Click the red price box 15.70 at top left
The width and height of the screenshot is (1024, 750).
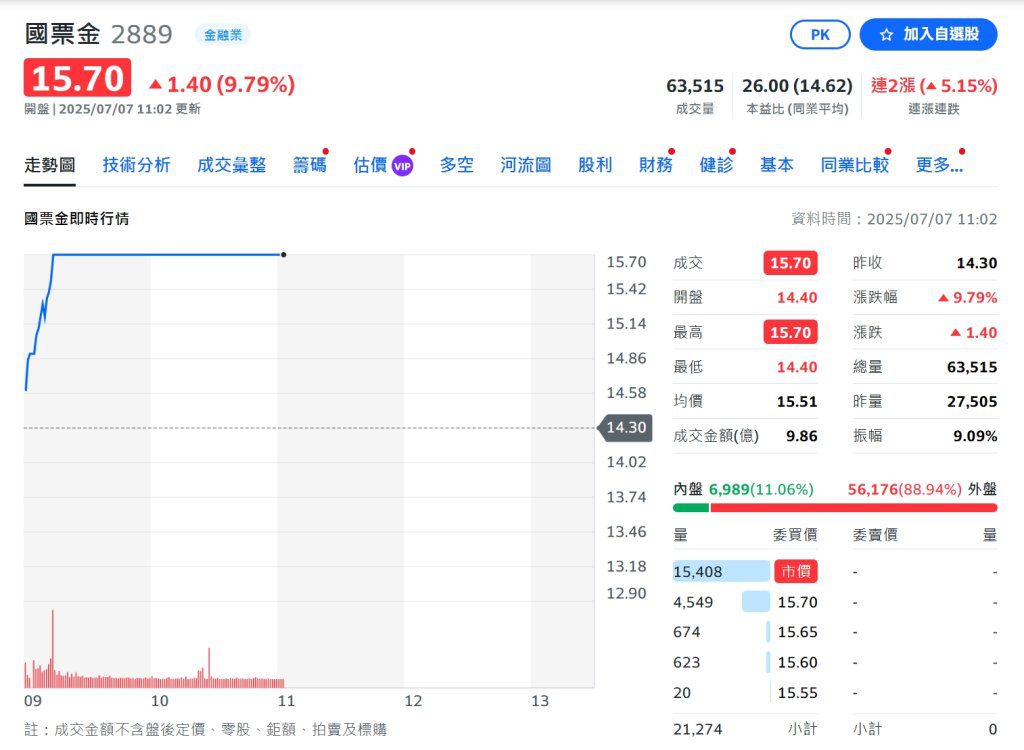pyautogui.click(x=76, y=77)
